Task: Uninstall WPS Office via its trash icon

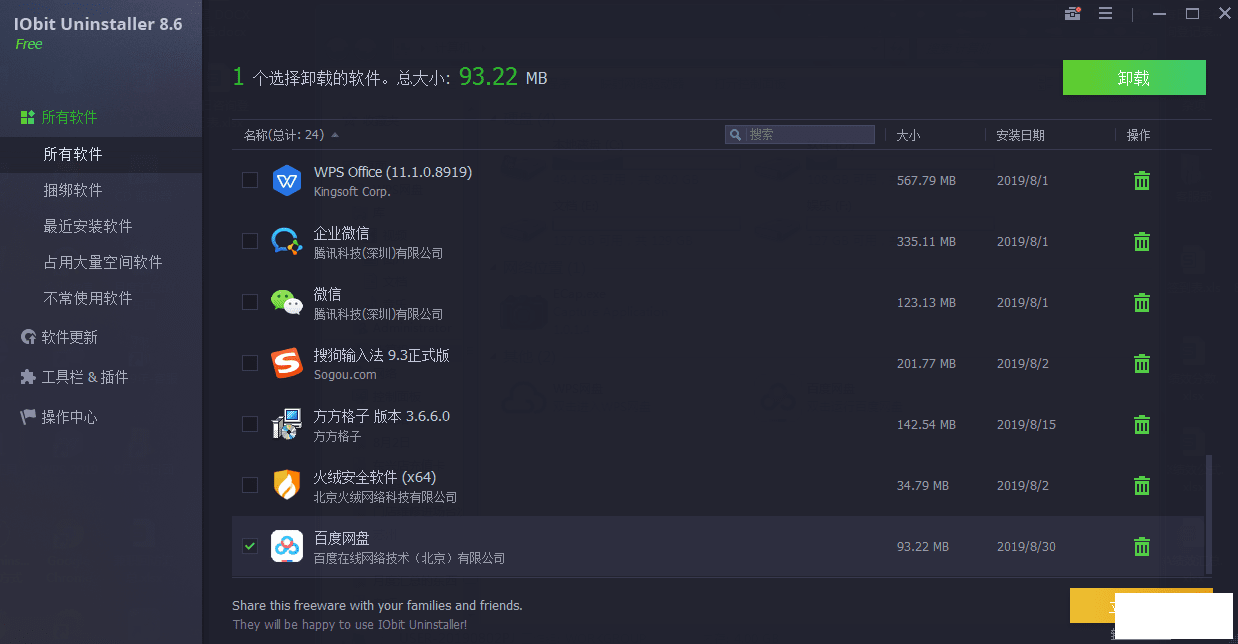Action: [1142, 181]
